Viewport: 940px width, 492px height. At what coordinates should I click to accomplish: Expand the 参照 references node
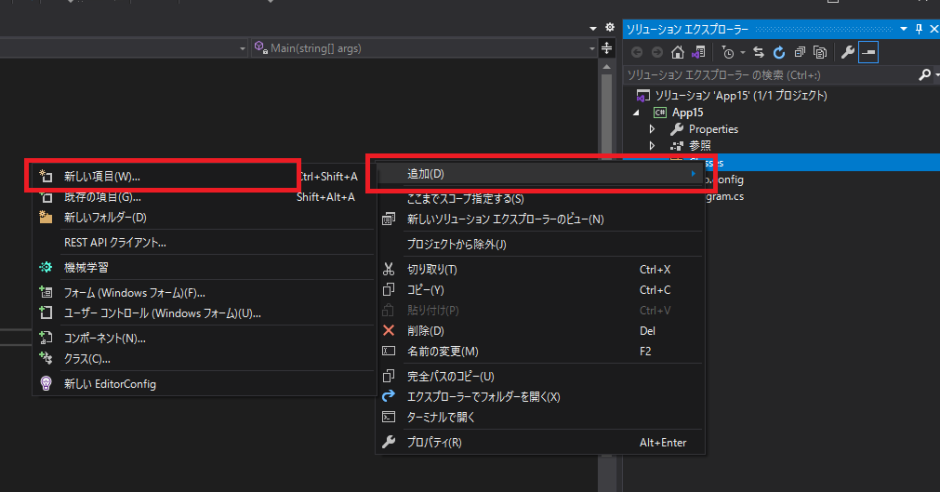click(652, 146)
